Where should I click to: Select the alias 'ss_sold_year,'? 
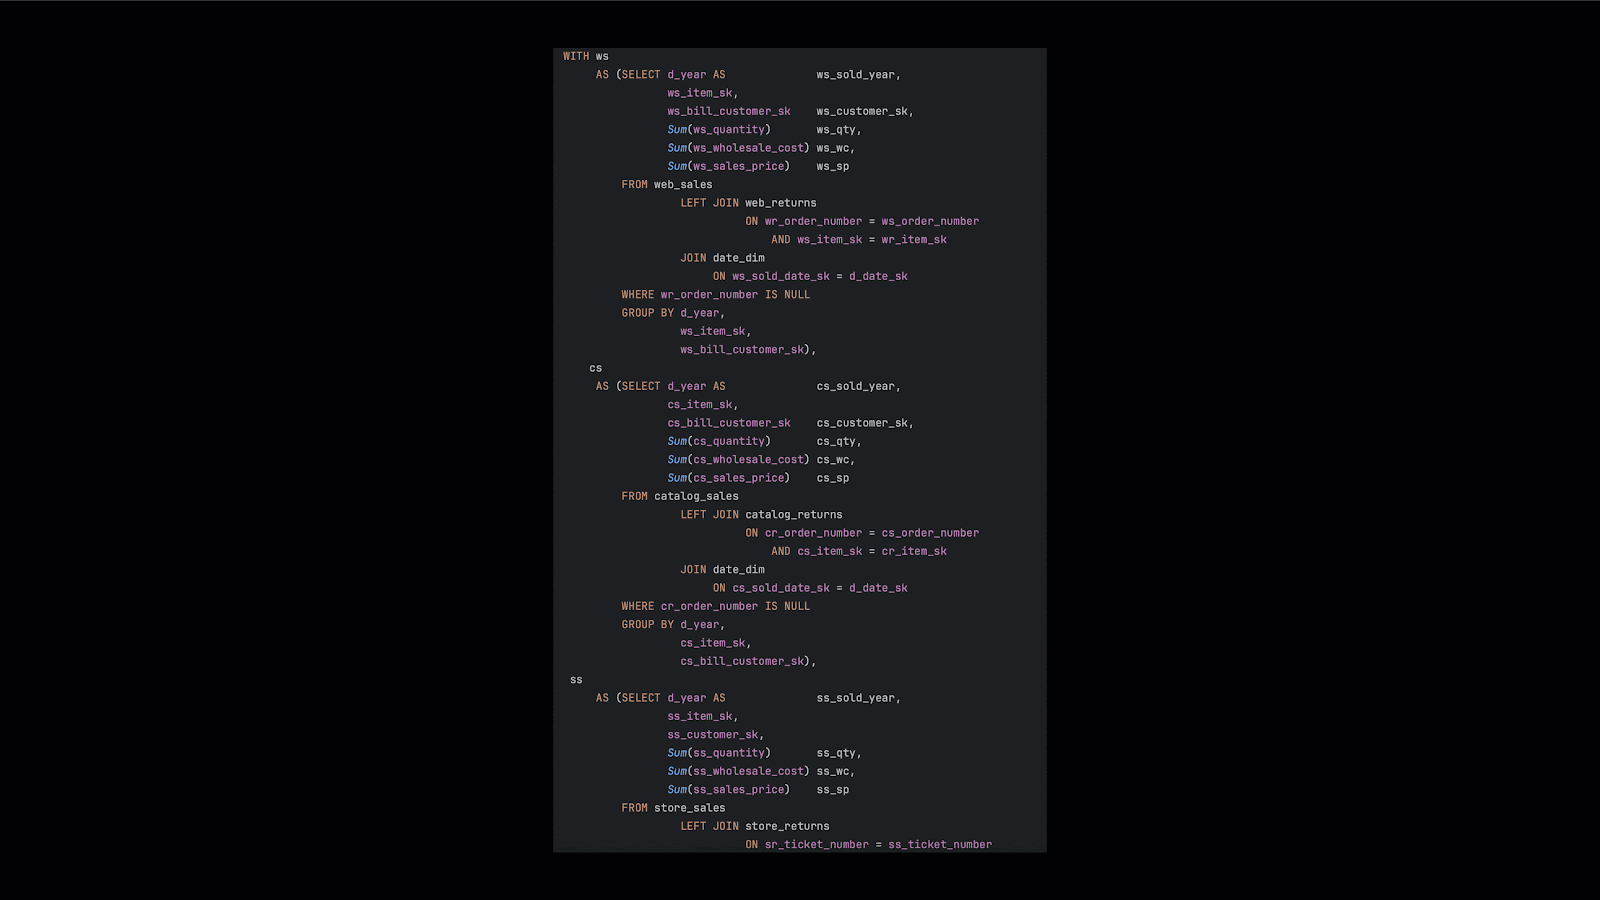click(x=858, y=698)
